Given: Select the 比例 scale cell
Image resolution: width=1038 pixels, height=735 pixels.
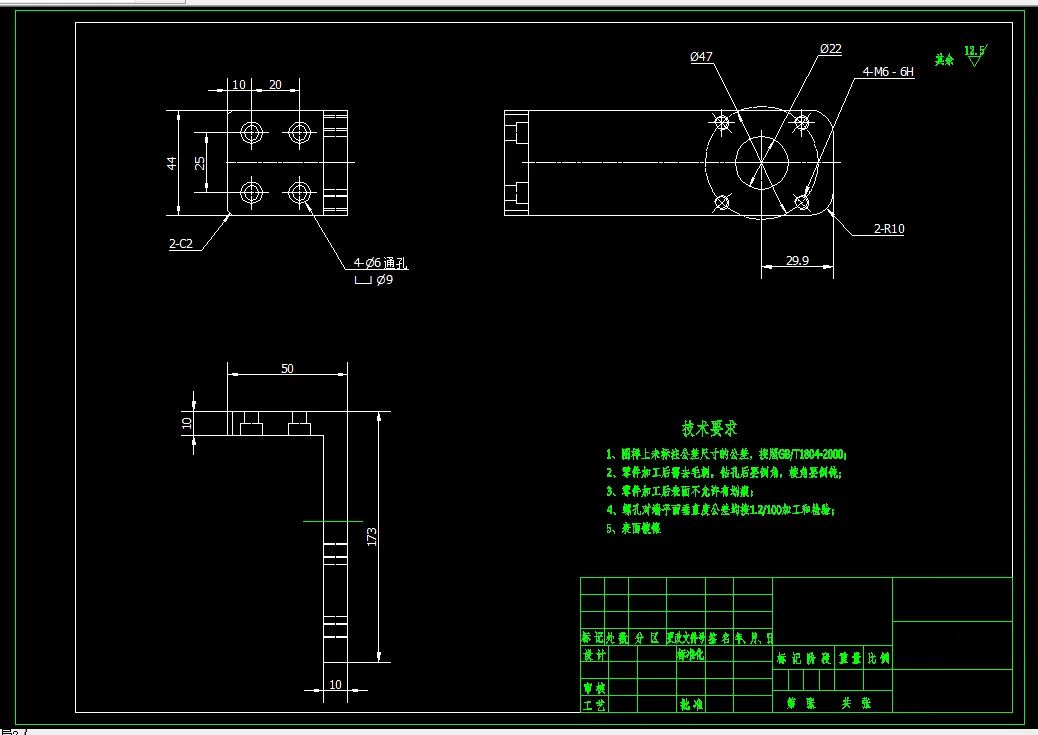Looking at the screenshot, I should pos(878,658).
